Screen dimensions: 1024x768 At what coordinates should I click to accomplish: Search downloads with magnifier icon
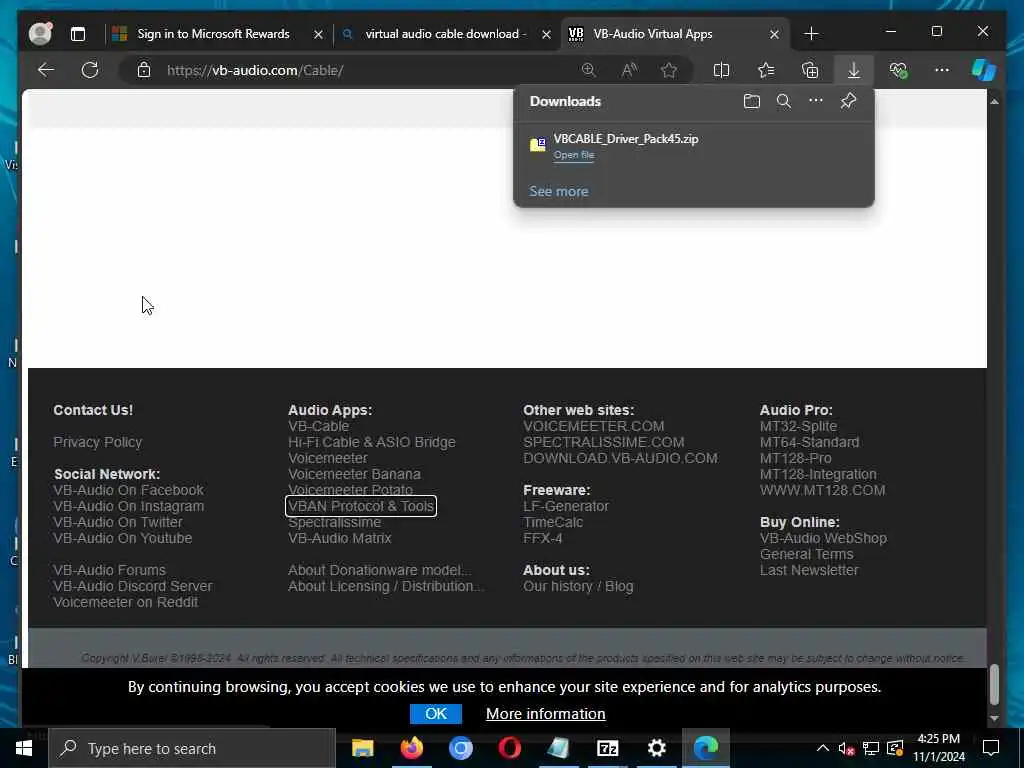pos(784,101)
